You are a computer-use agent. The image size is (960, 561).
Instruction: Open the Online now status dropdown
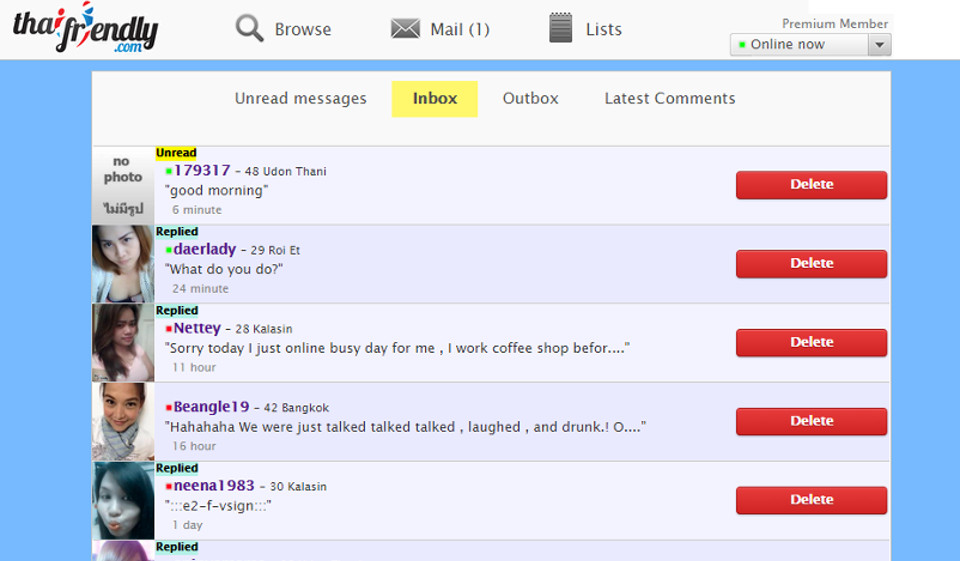(799, 45)
